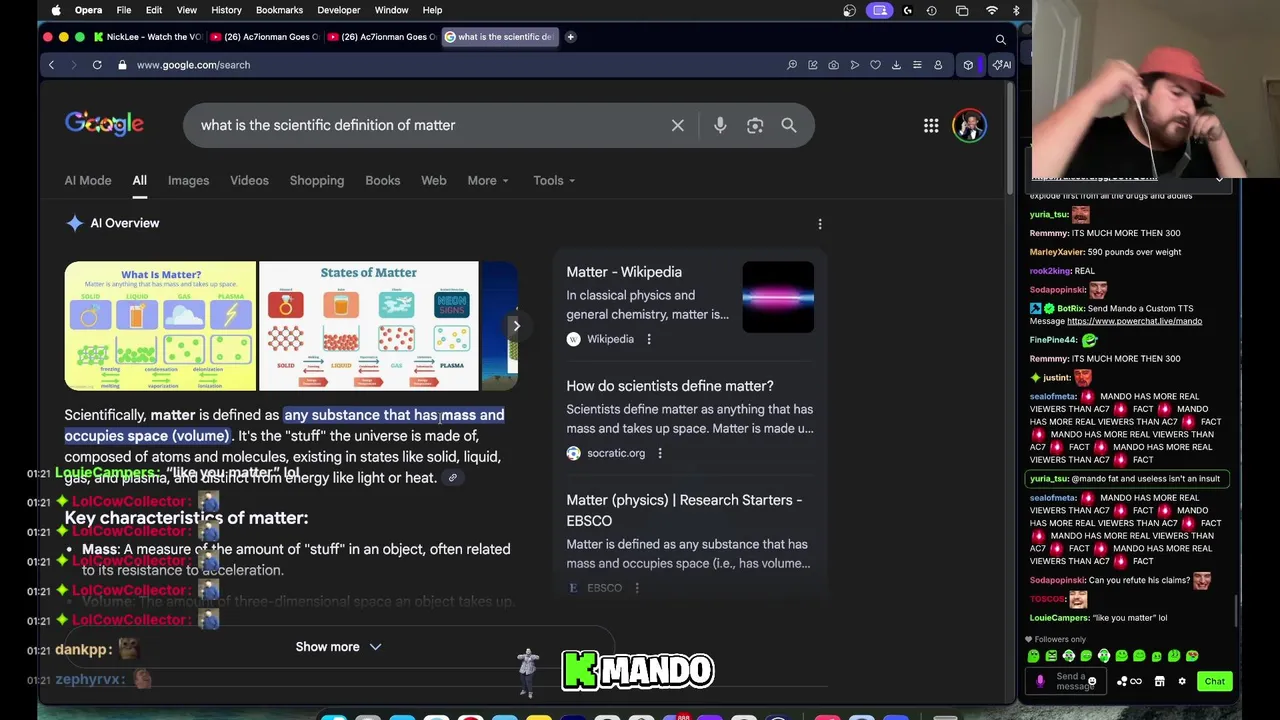Select the Web search tab
The height and width of the screenshot is (720, 1280).
tap(433, 181)
